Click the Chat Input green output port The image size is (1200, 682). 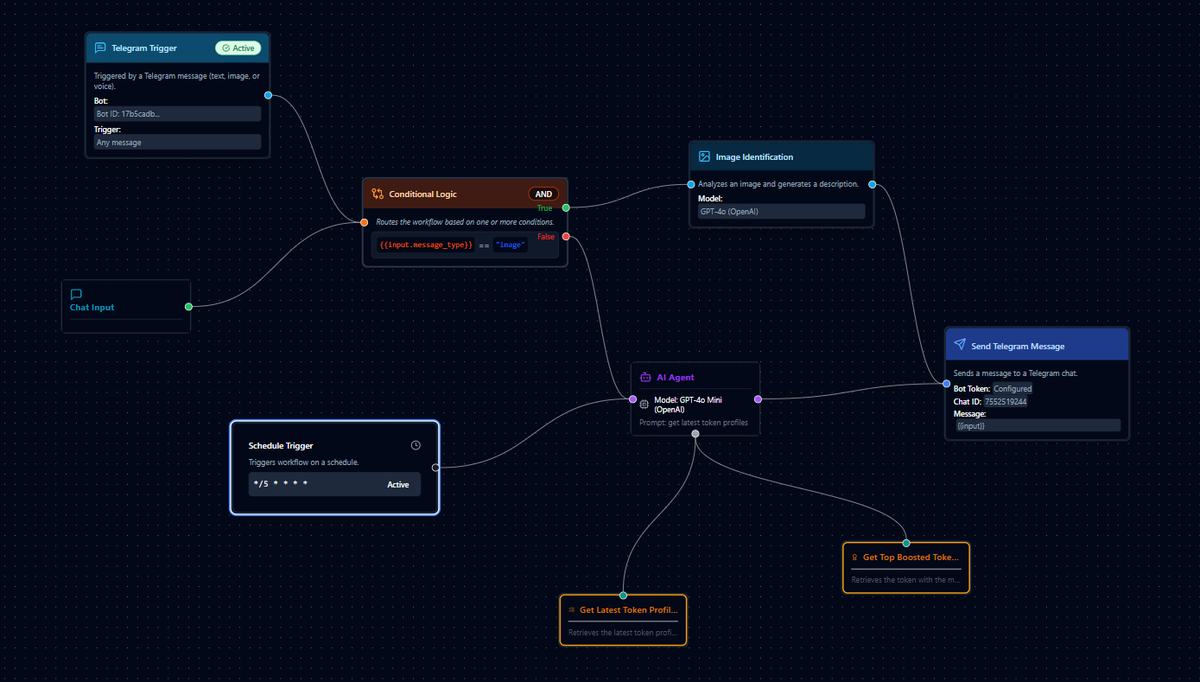coord(189,307)
